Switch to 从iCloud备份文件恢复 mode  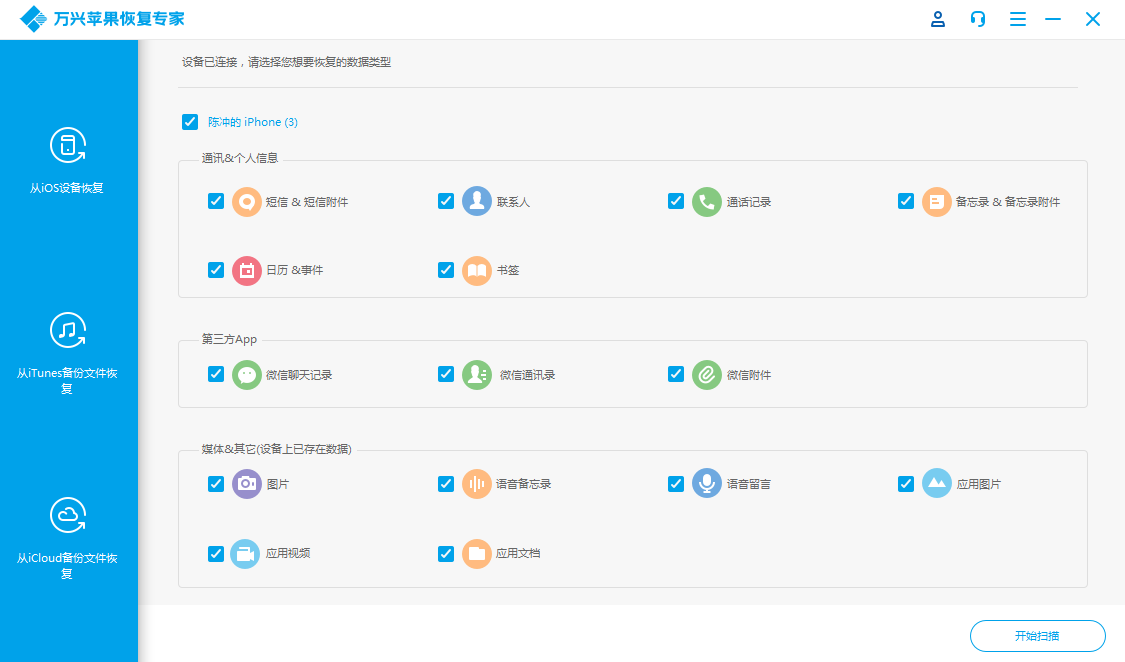pyautogui.click(x=67, y=538)
